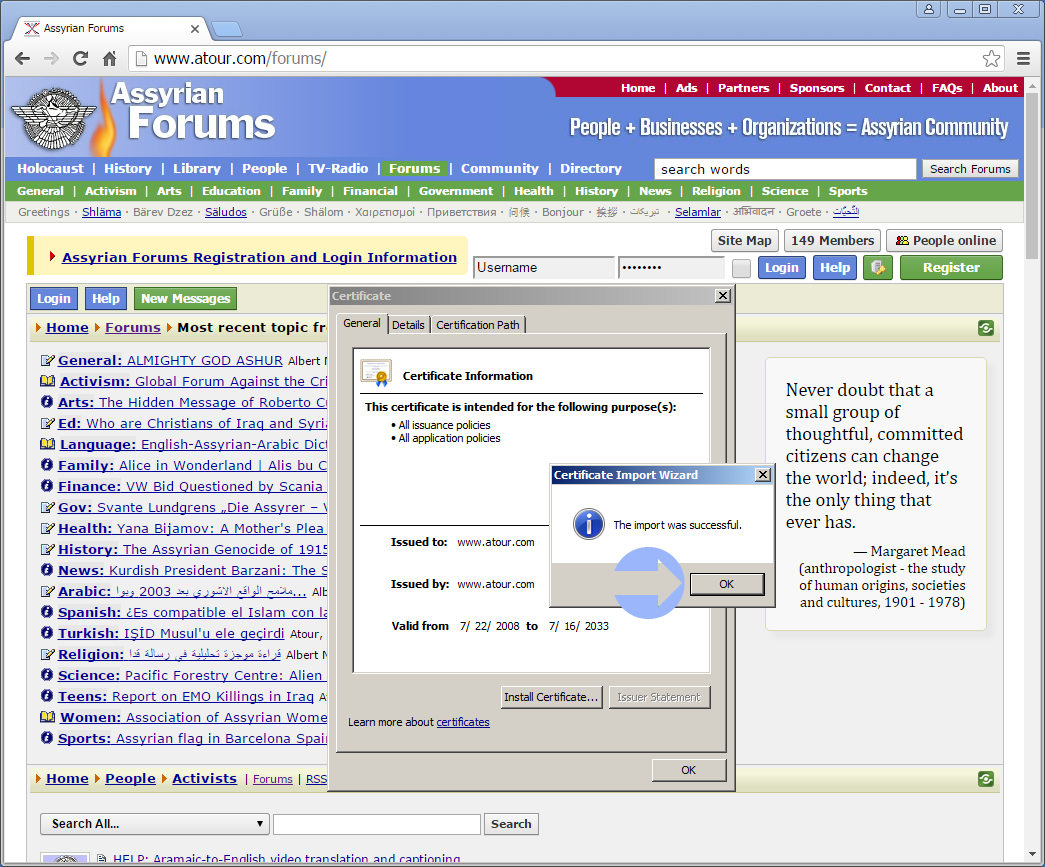Go to browser Home icon

click(x=109, y=59)
